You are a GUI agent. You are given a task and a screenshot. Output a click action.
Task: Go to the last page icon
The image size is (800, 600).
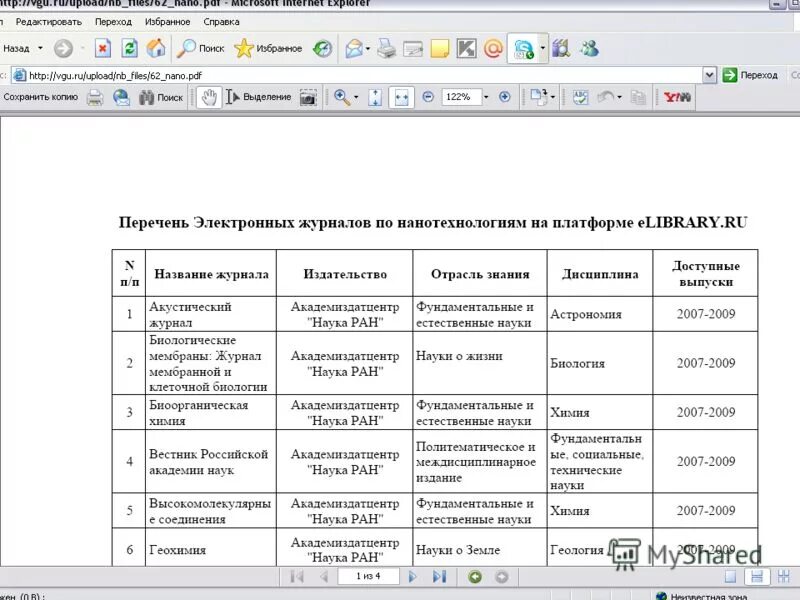coord(439,577)
